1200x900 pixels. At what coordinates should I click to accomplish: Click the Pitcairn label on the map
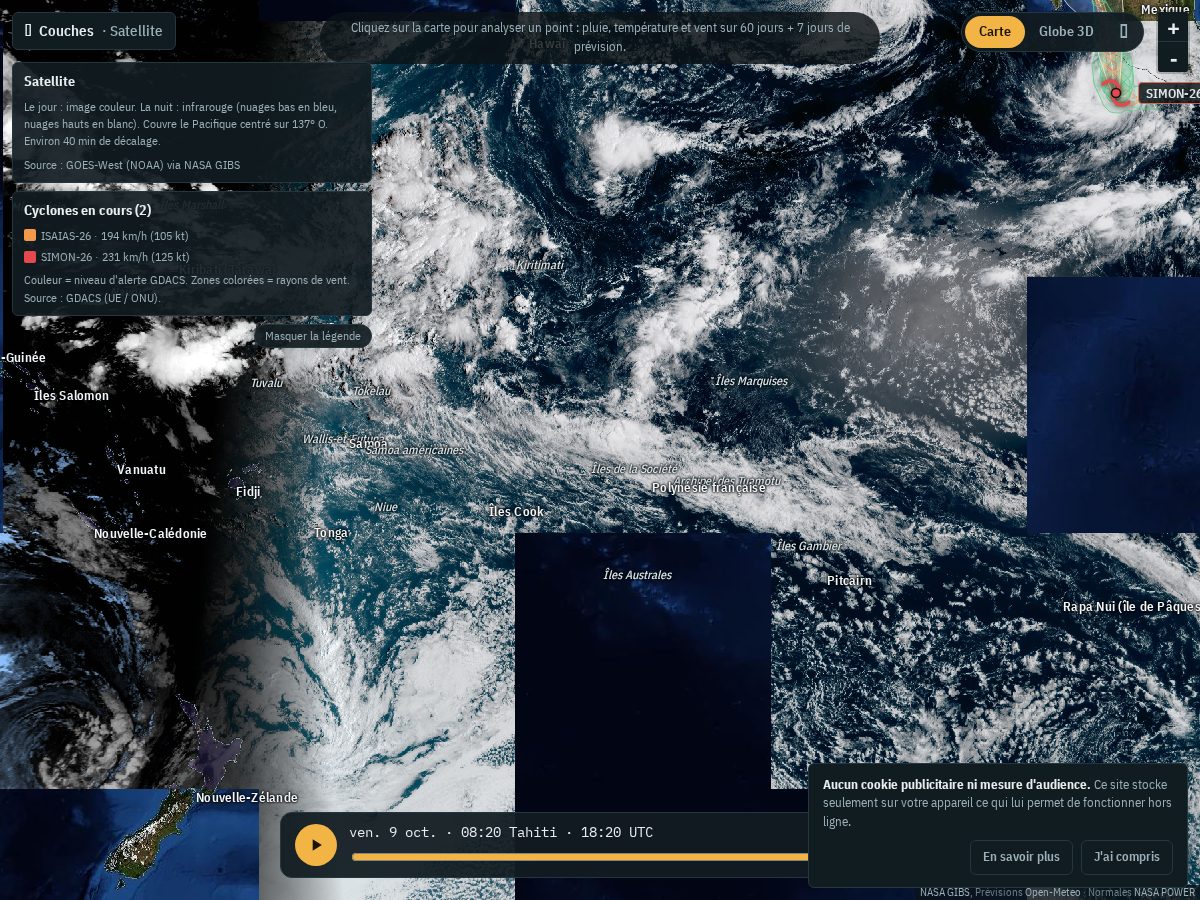[x=849, y=581]
